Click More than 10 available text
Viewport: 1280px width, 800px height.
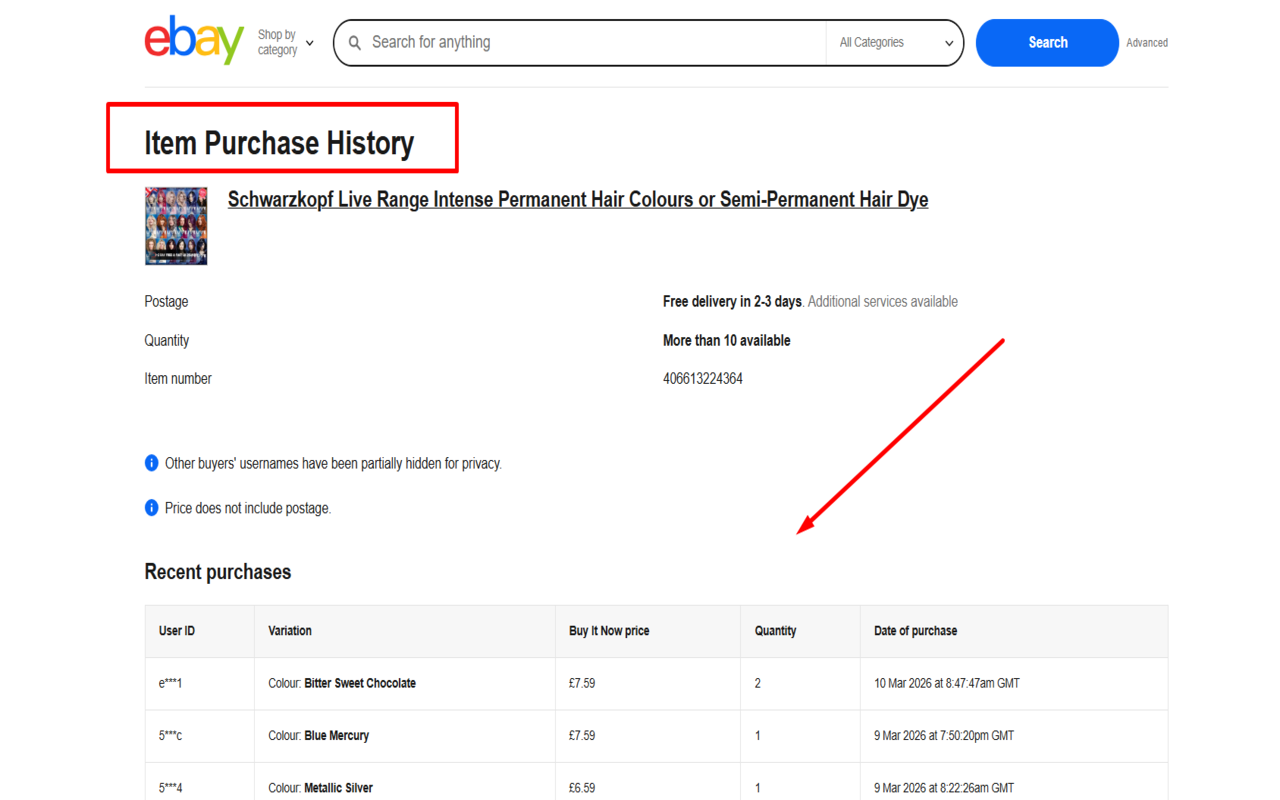pos(727,340)
